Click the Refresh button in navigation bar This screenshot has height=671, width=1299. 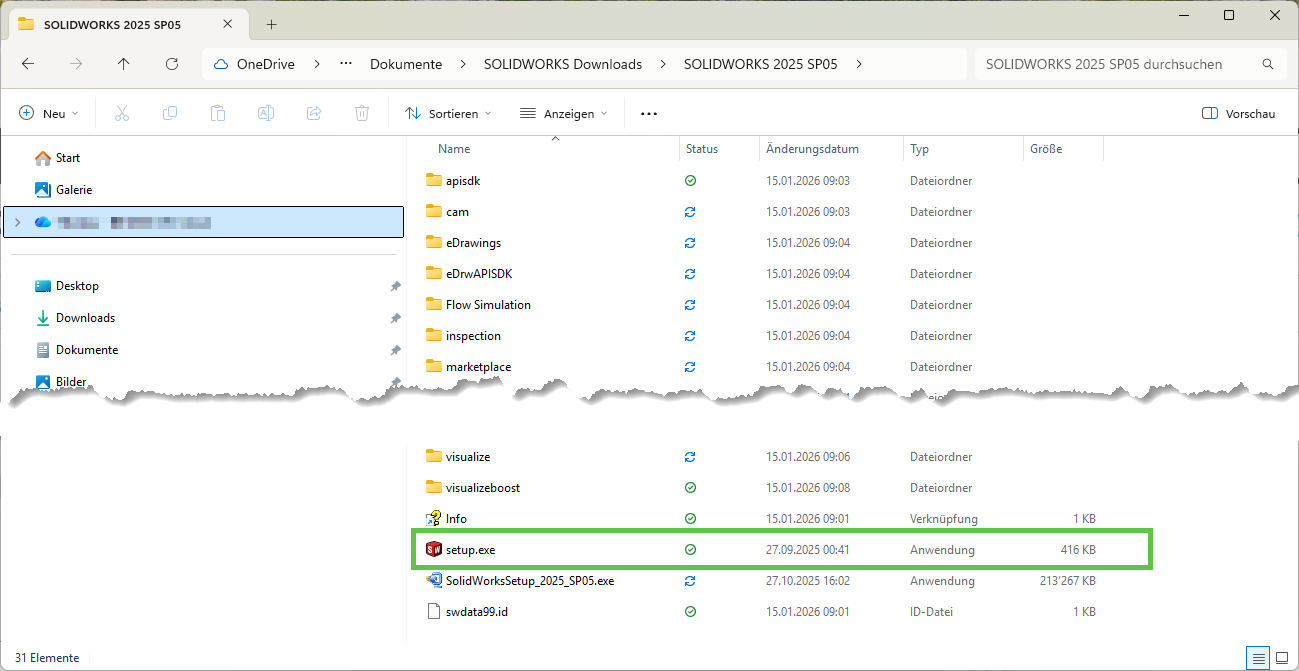(x=172, y=64)
